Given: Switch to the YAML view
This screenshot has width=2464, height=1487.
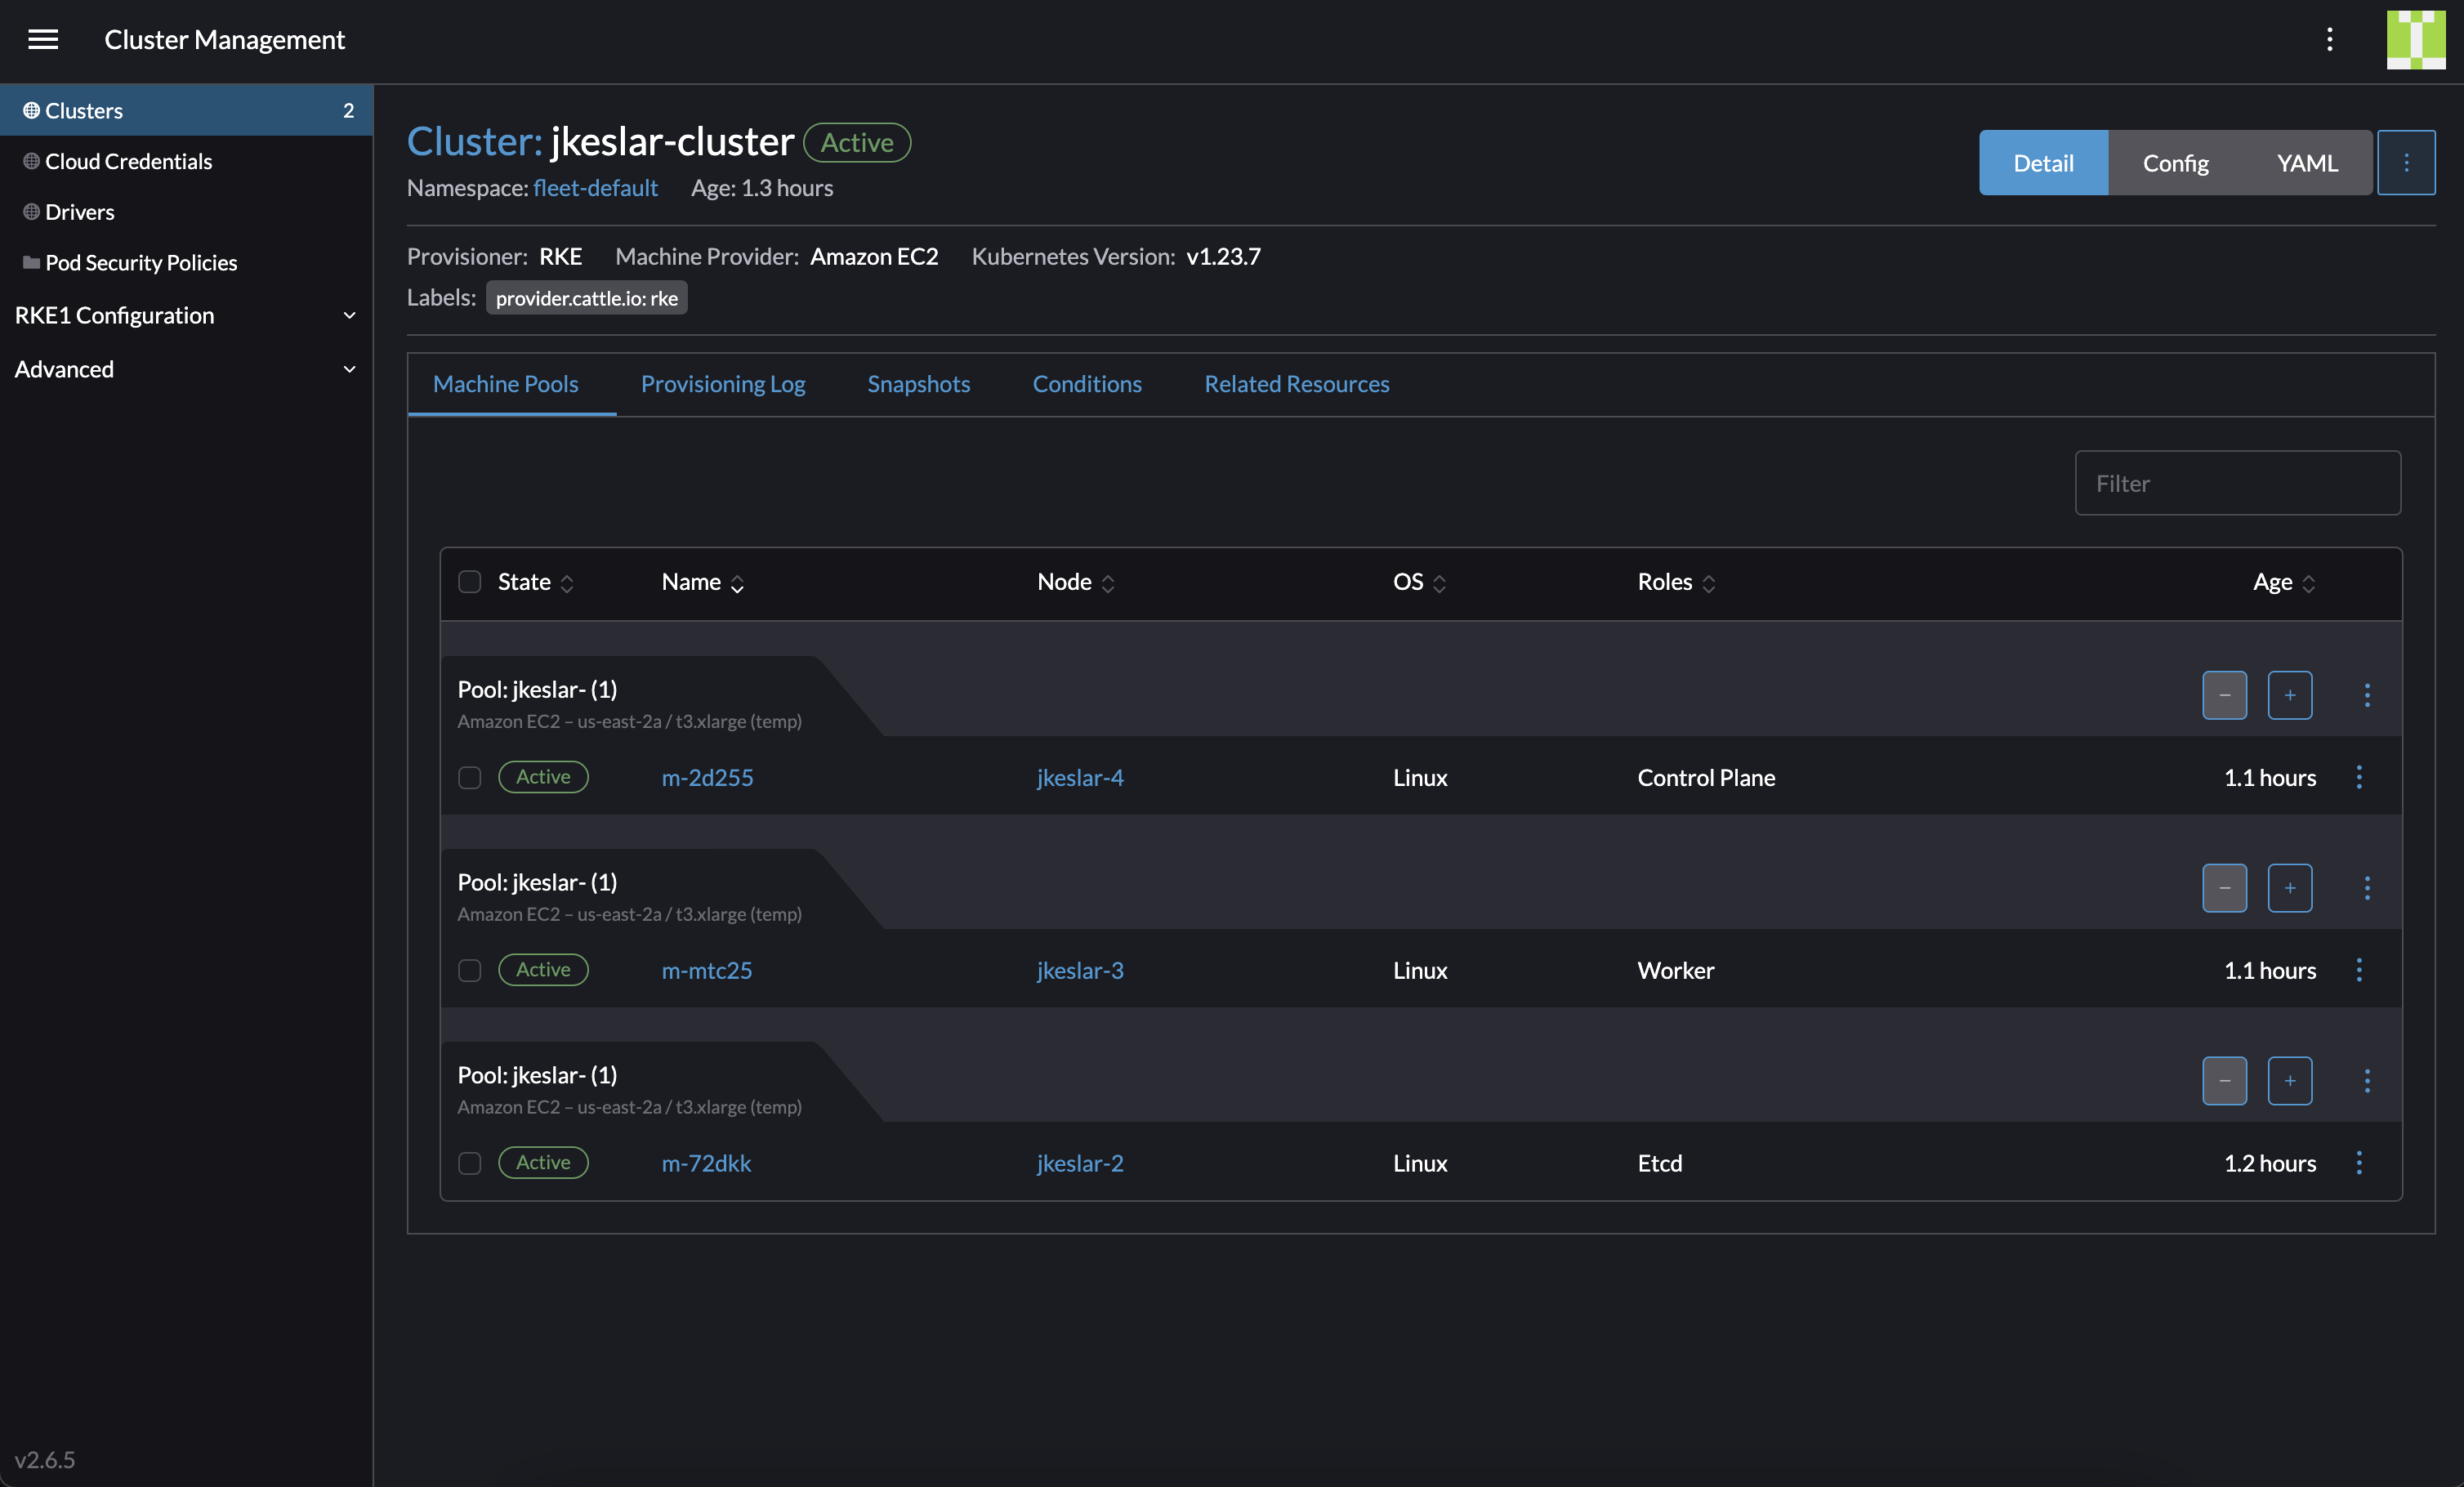Looking at the screenshot, I should (x=2306, y=162).
